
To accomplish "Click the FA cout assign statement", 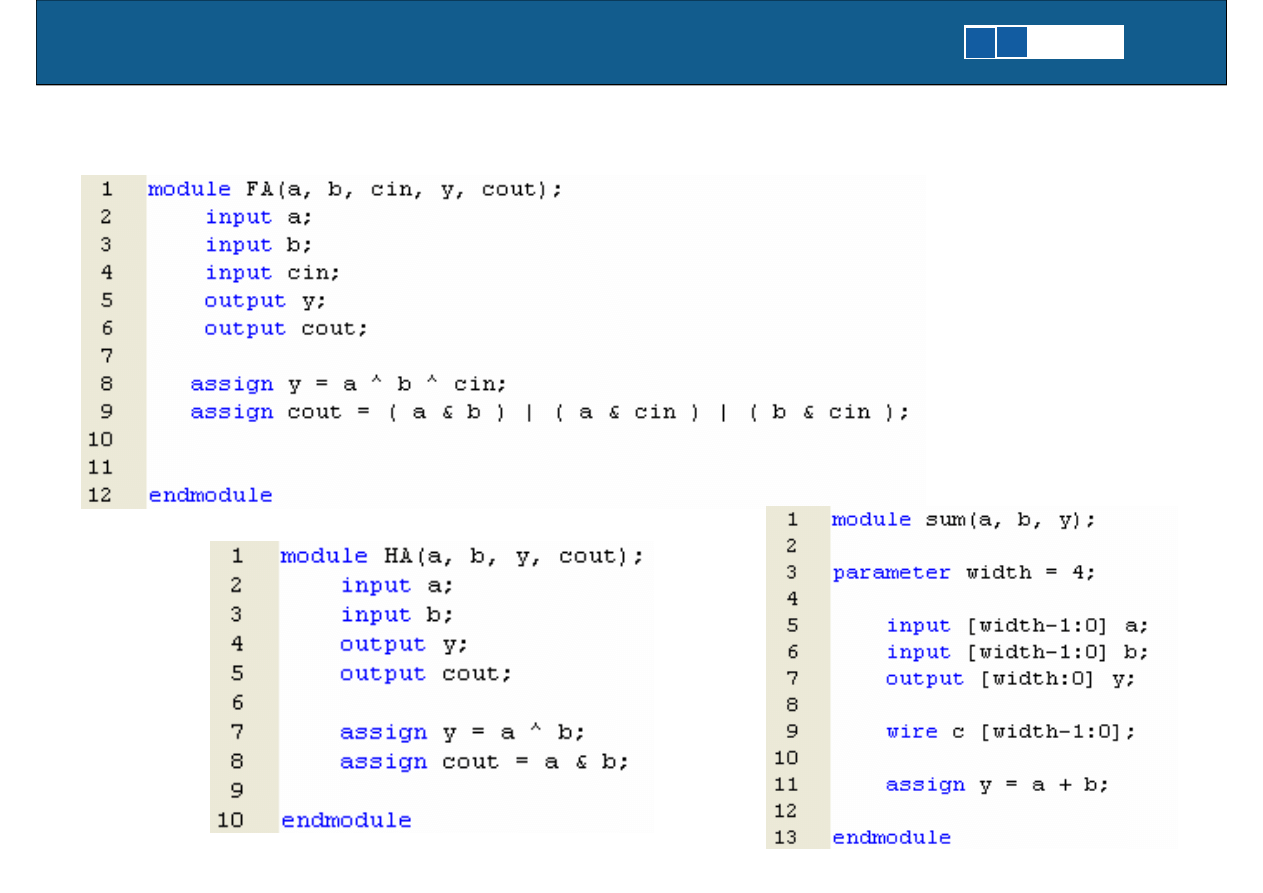I will coord(549,412).
